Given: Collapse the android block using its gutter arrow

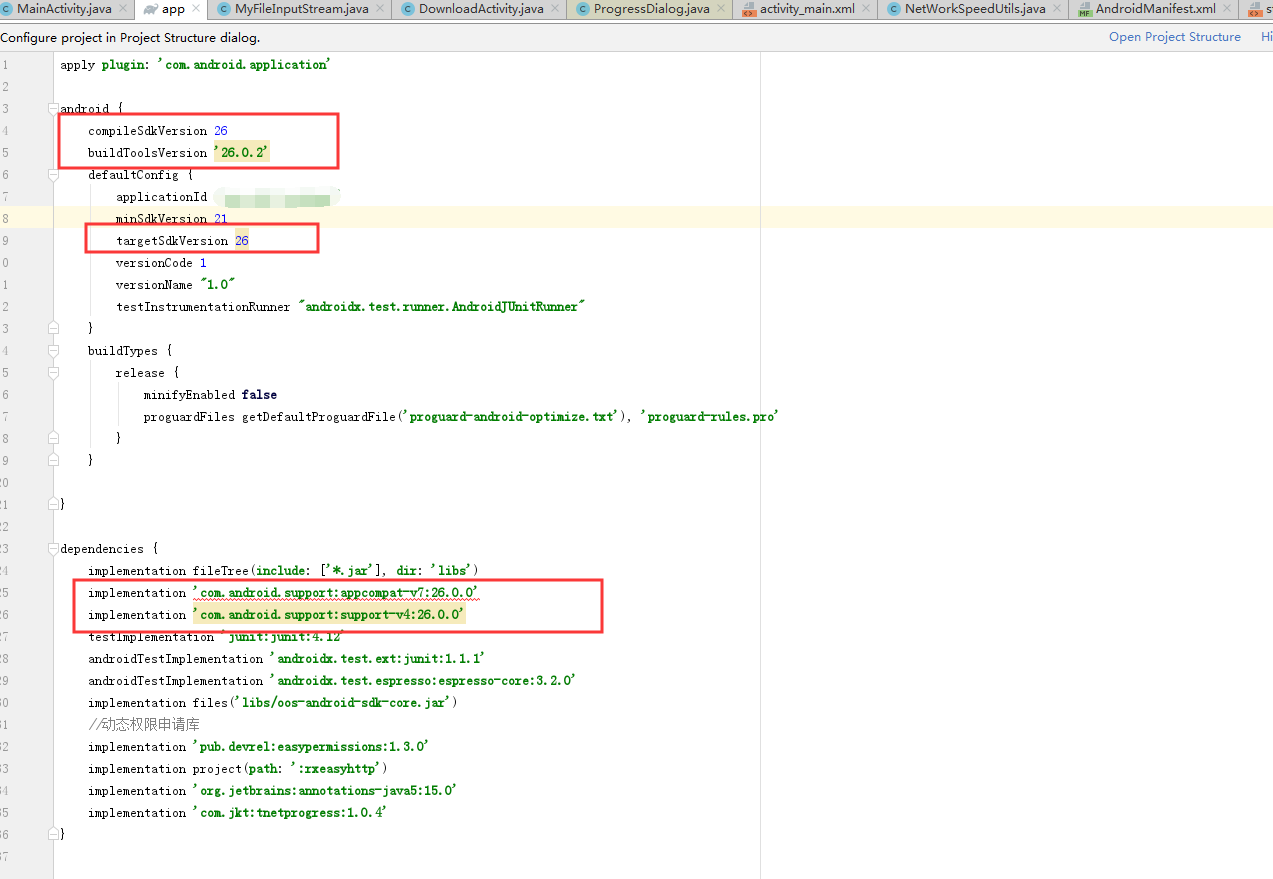Looking at the screenshot, I should click(53, 107).
